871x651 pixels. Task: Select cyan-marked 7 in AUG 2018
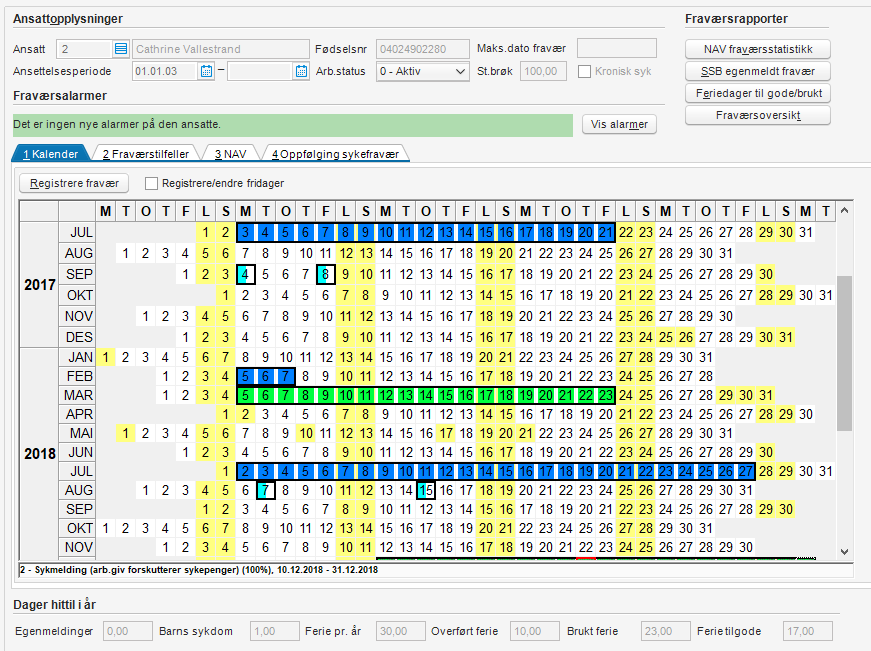[266, 490]
